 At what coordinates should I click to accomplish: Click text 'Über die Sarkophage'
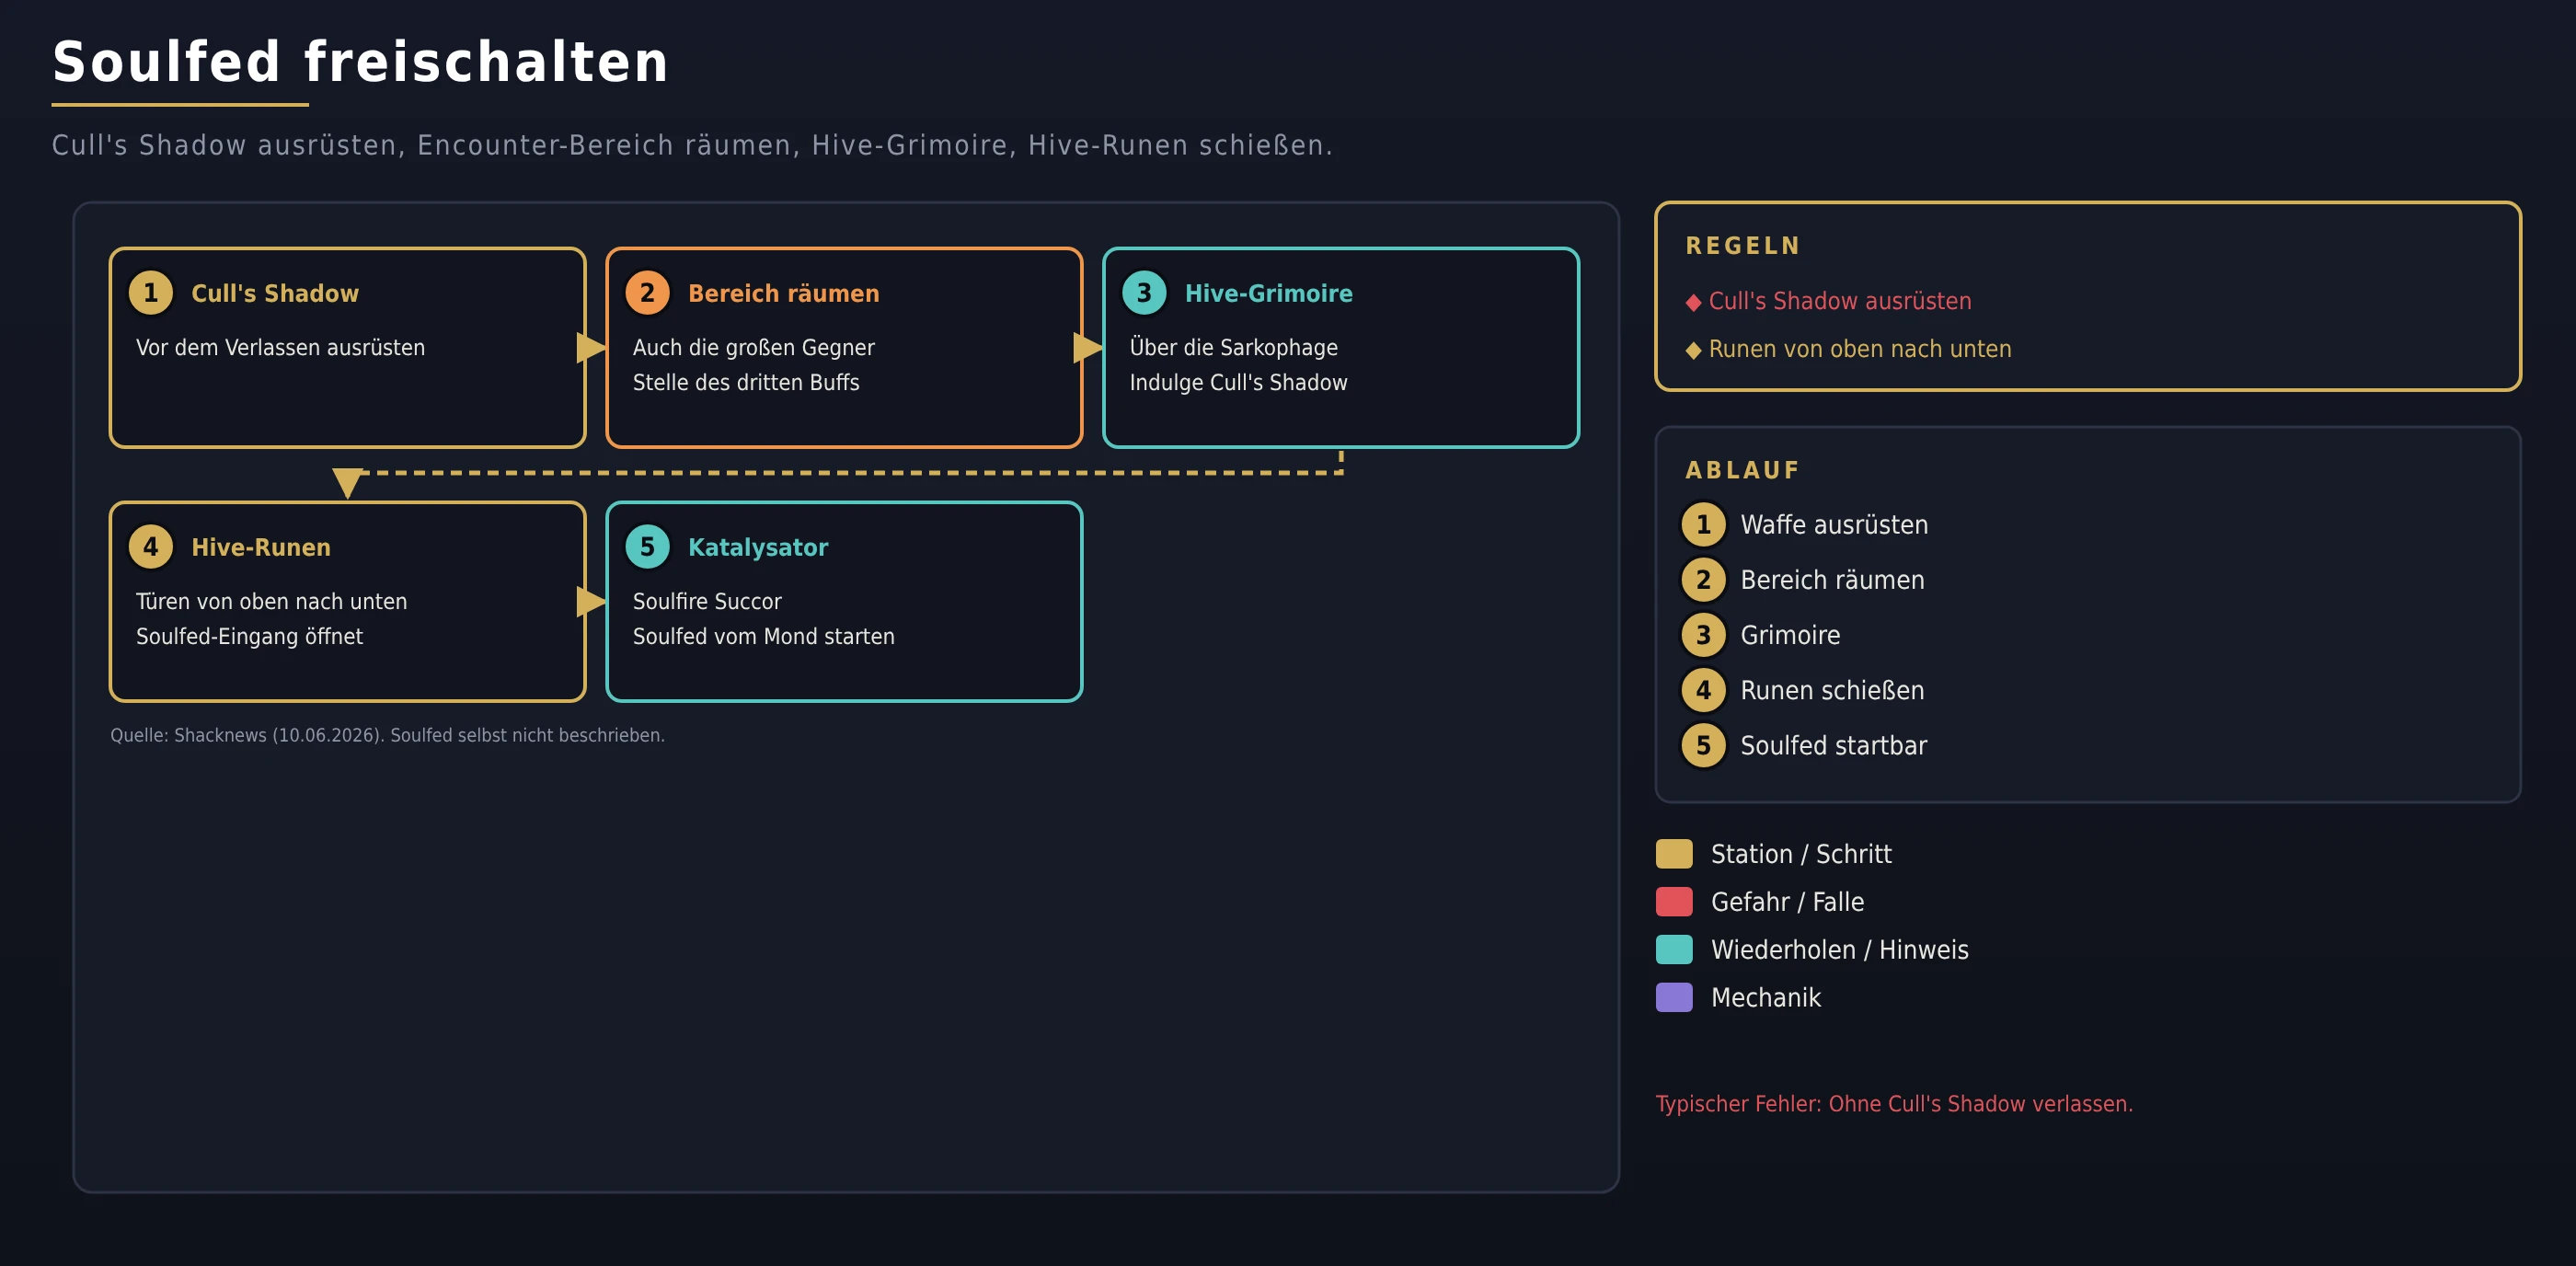point(1234,348)
